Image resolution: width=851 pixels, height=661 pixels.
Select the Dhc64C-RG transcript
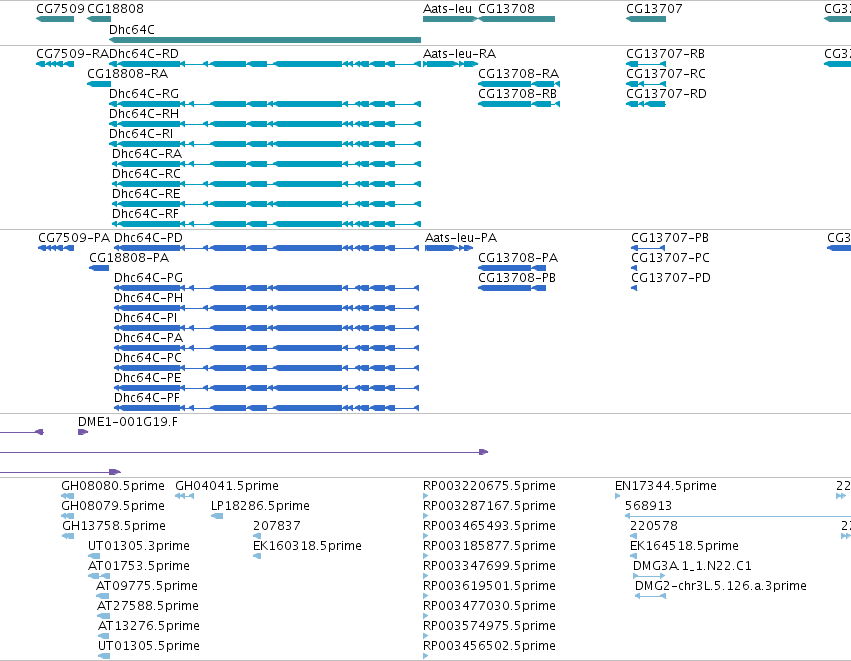[x=265, y=104]
